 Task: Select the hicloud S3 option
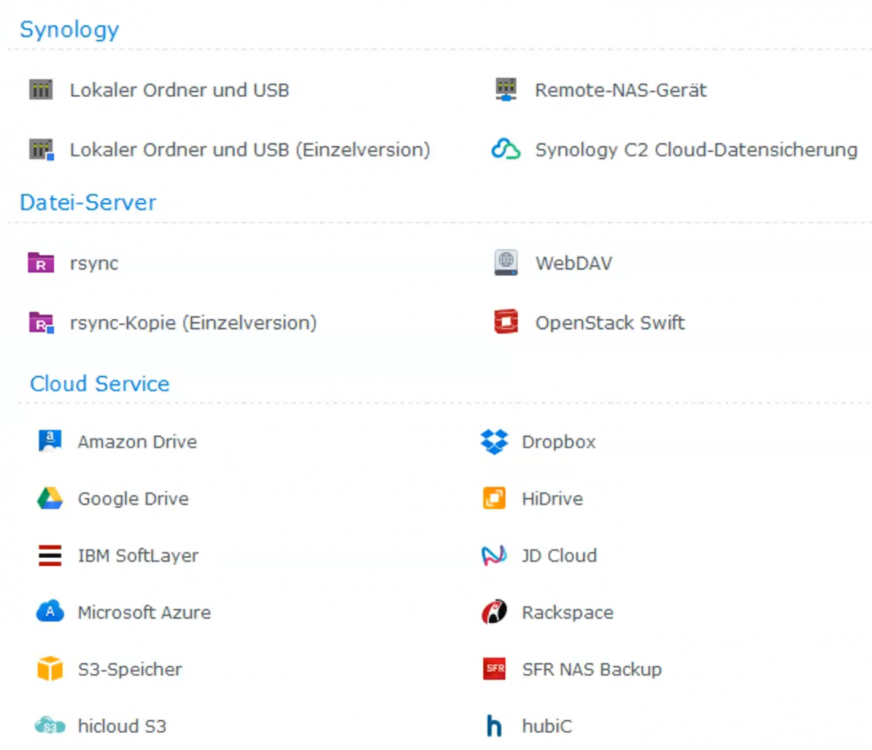click(101, 726)
